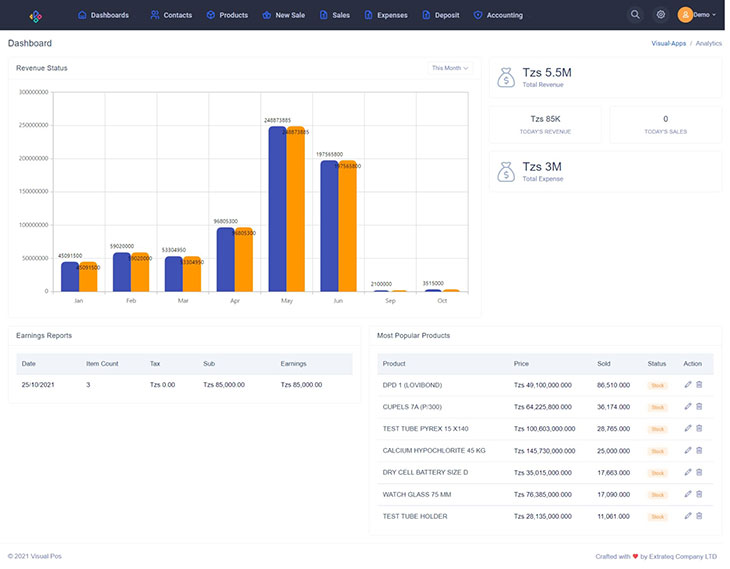Click the blue May bar in chart
730x569 pixels.
click(277, 209)
